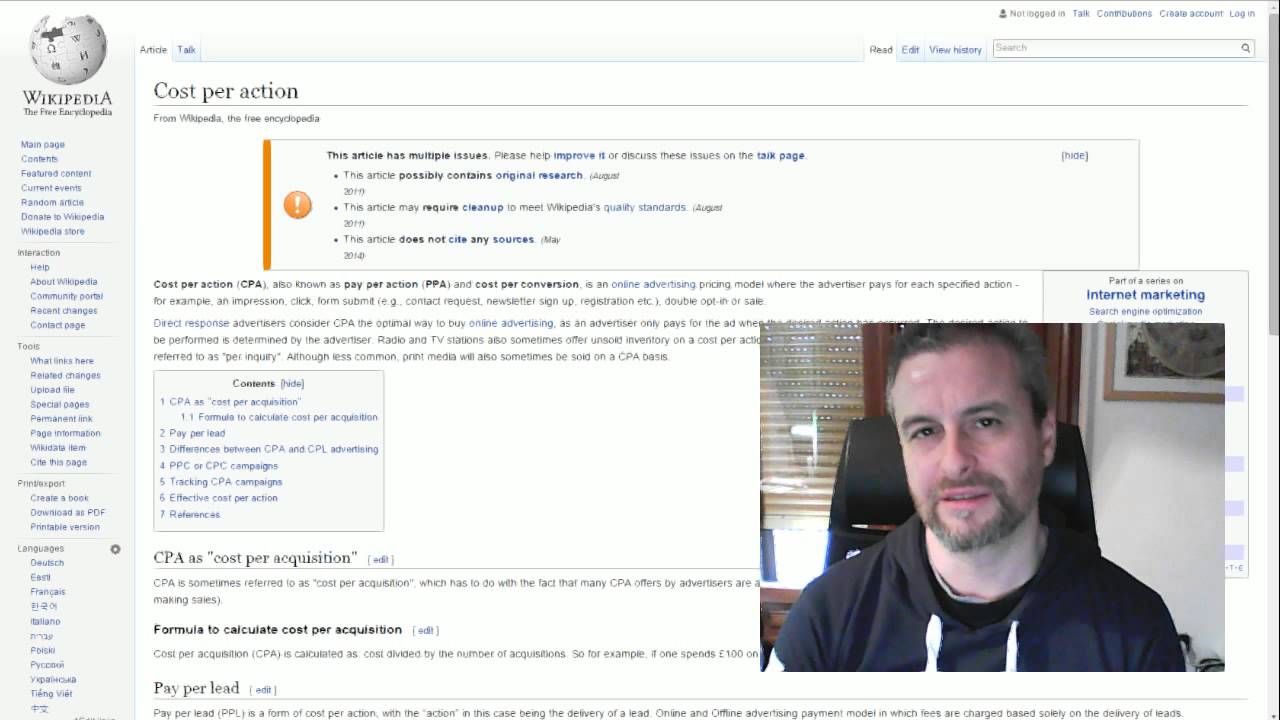This screenshot has width=1280, height=720.
Task: Open Random article link
Action: [52, 203]
